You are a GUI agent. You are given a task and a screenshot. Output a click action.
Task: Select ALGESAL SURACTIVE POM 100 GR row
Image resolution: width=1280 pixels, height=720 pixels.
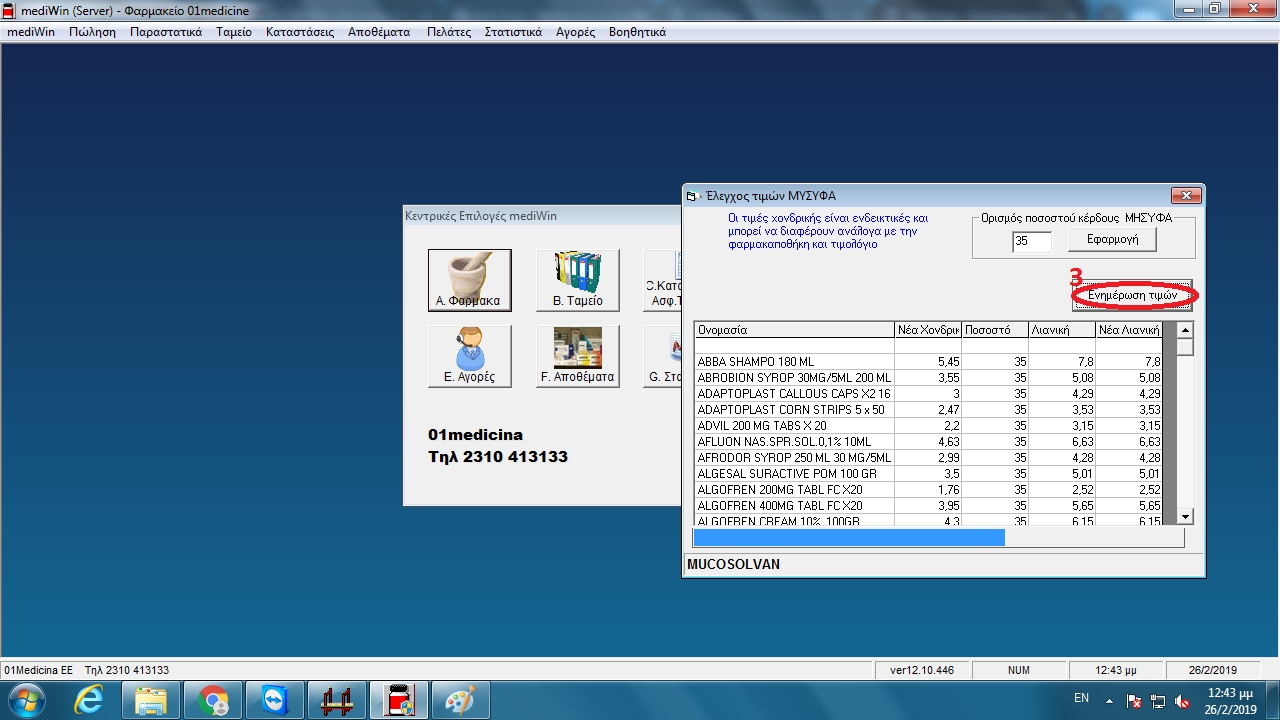click(928, 474)
